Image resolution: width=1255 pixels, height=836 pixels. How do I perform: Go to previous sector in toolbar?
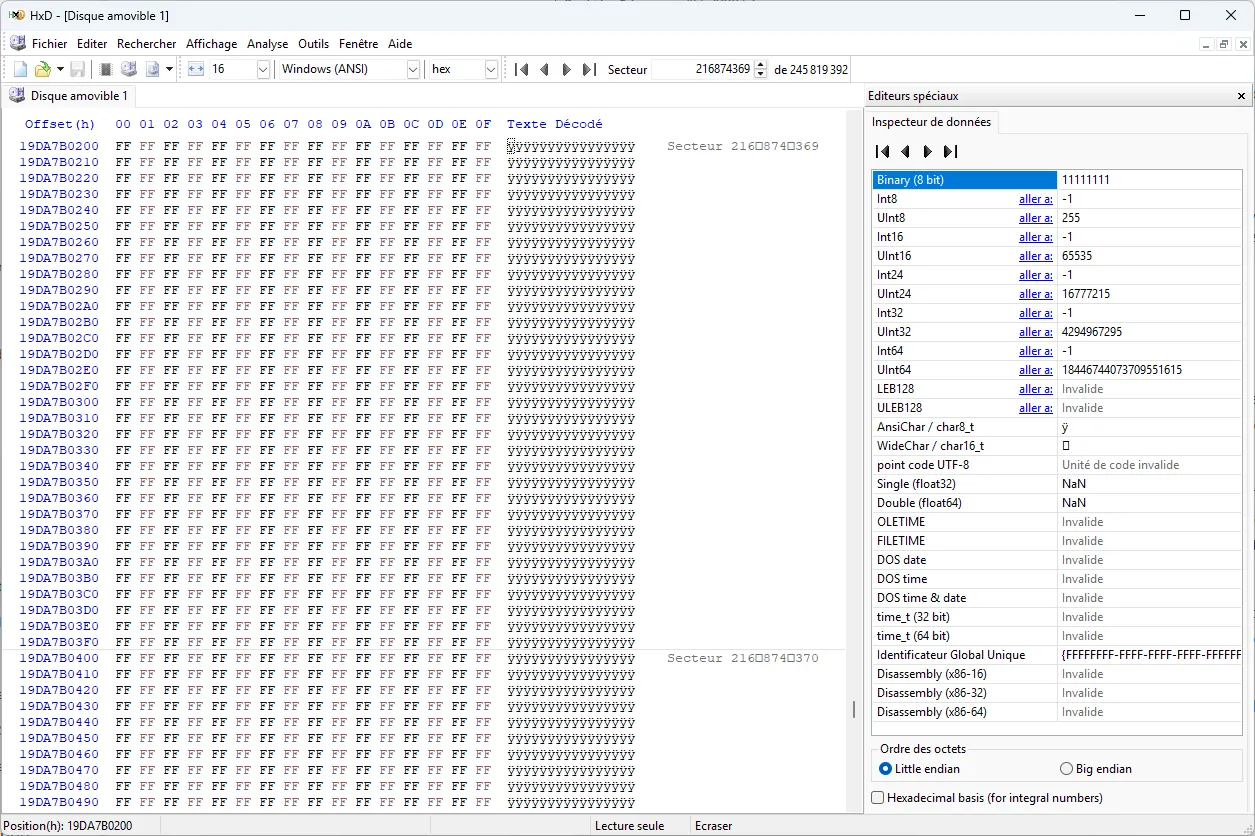(x=544, y=69)
